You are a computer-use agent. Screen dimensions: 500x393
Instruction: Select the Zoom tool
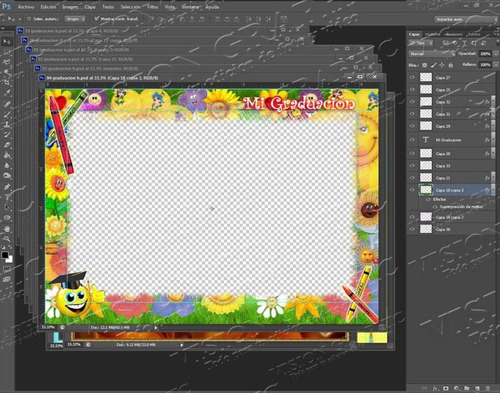tap(6, 239)
